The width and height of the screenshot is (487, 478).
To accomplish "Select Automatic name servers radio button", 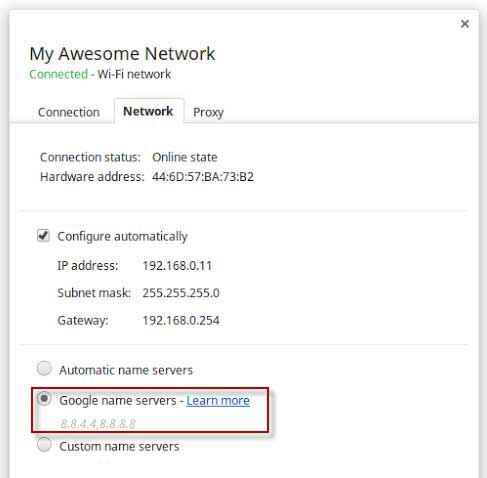I will click(x=44, y=368).
